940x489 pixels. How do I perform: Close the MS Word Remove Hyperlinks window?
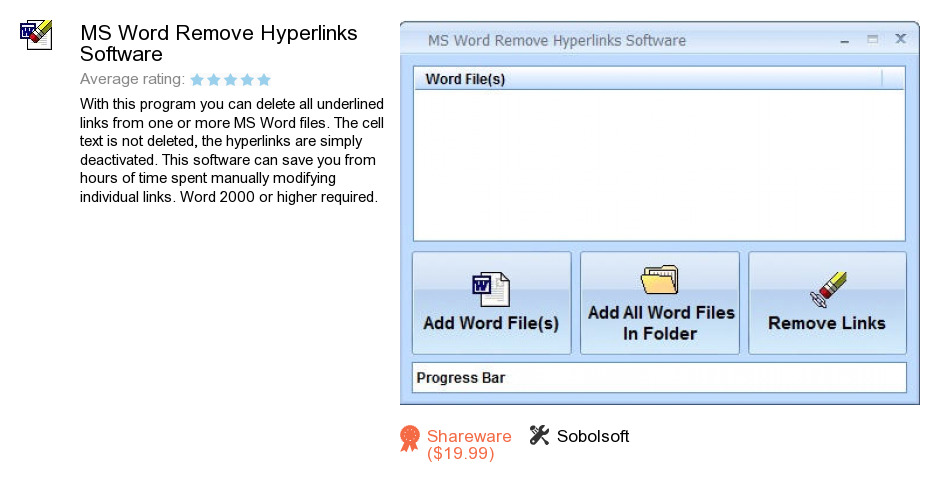900,39
